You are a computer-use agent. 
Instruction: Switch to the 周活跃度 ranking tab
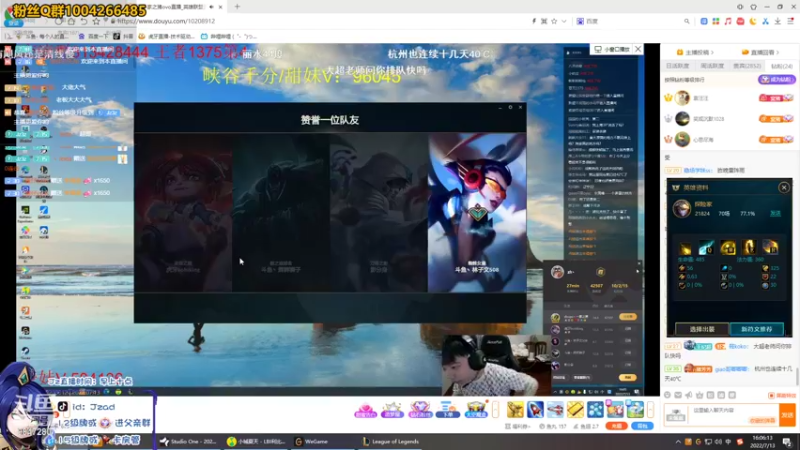(x=712, y=66)
